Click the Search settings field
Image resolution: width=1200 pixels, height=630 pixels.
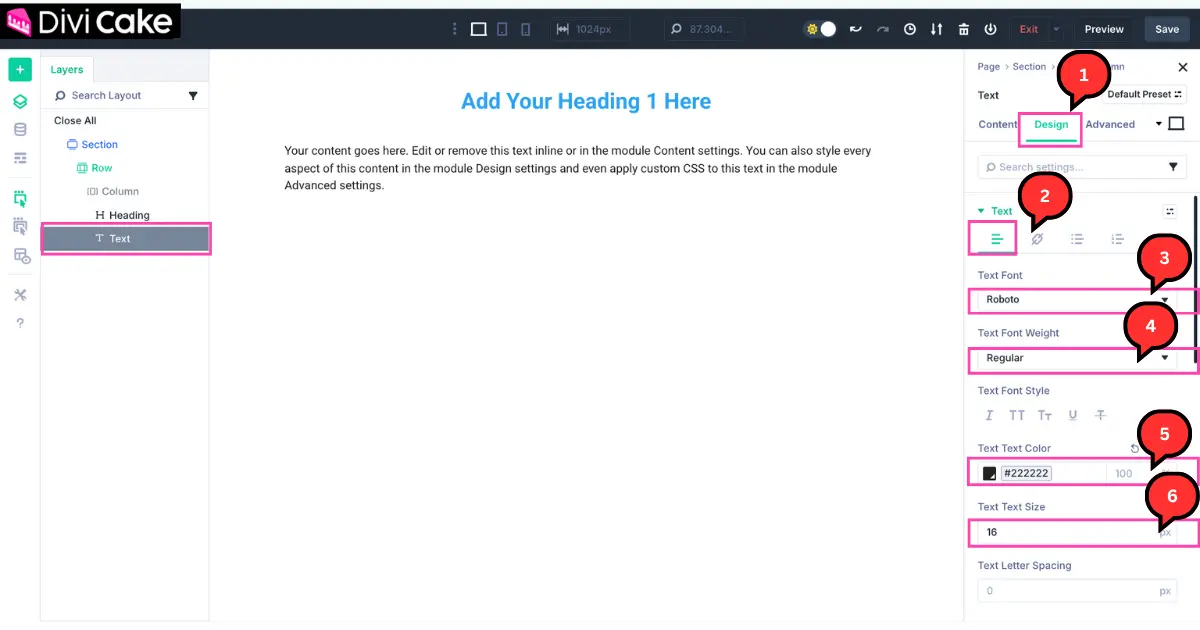(1068, 167)
